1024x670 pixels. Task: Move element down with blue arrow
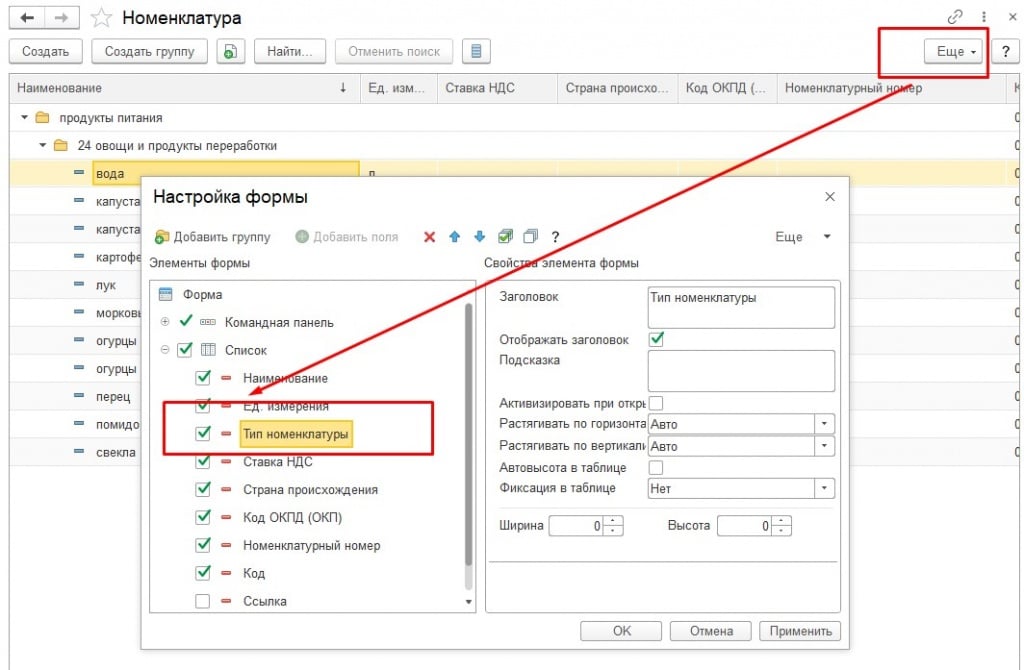tap(479, 237)
